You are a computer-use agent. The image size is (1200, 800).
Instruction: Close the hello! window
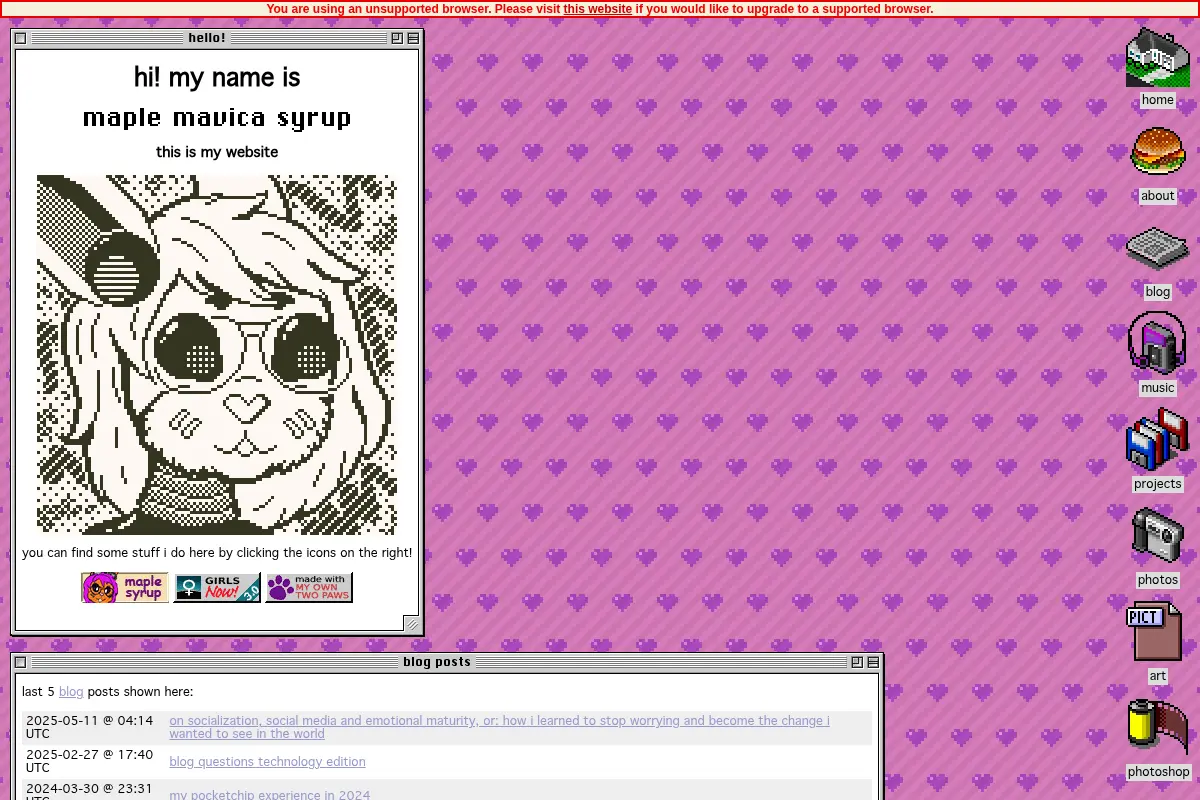(21, 38)
